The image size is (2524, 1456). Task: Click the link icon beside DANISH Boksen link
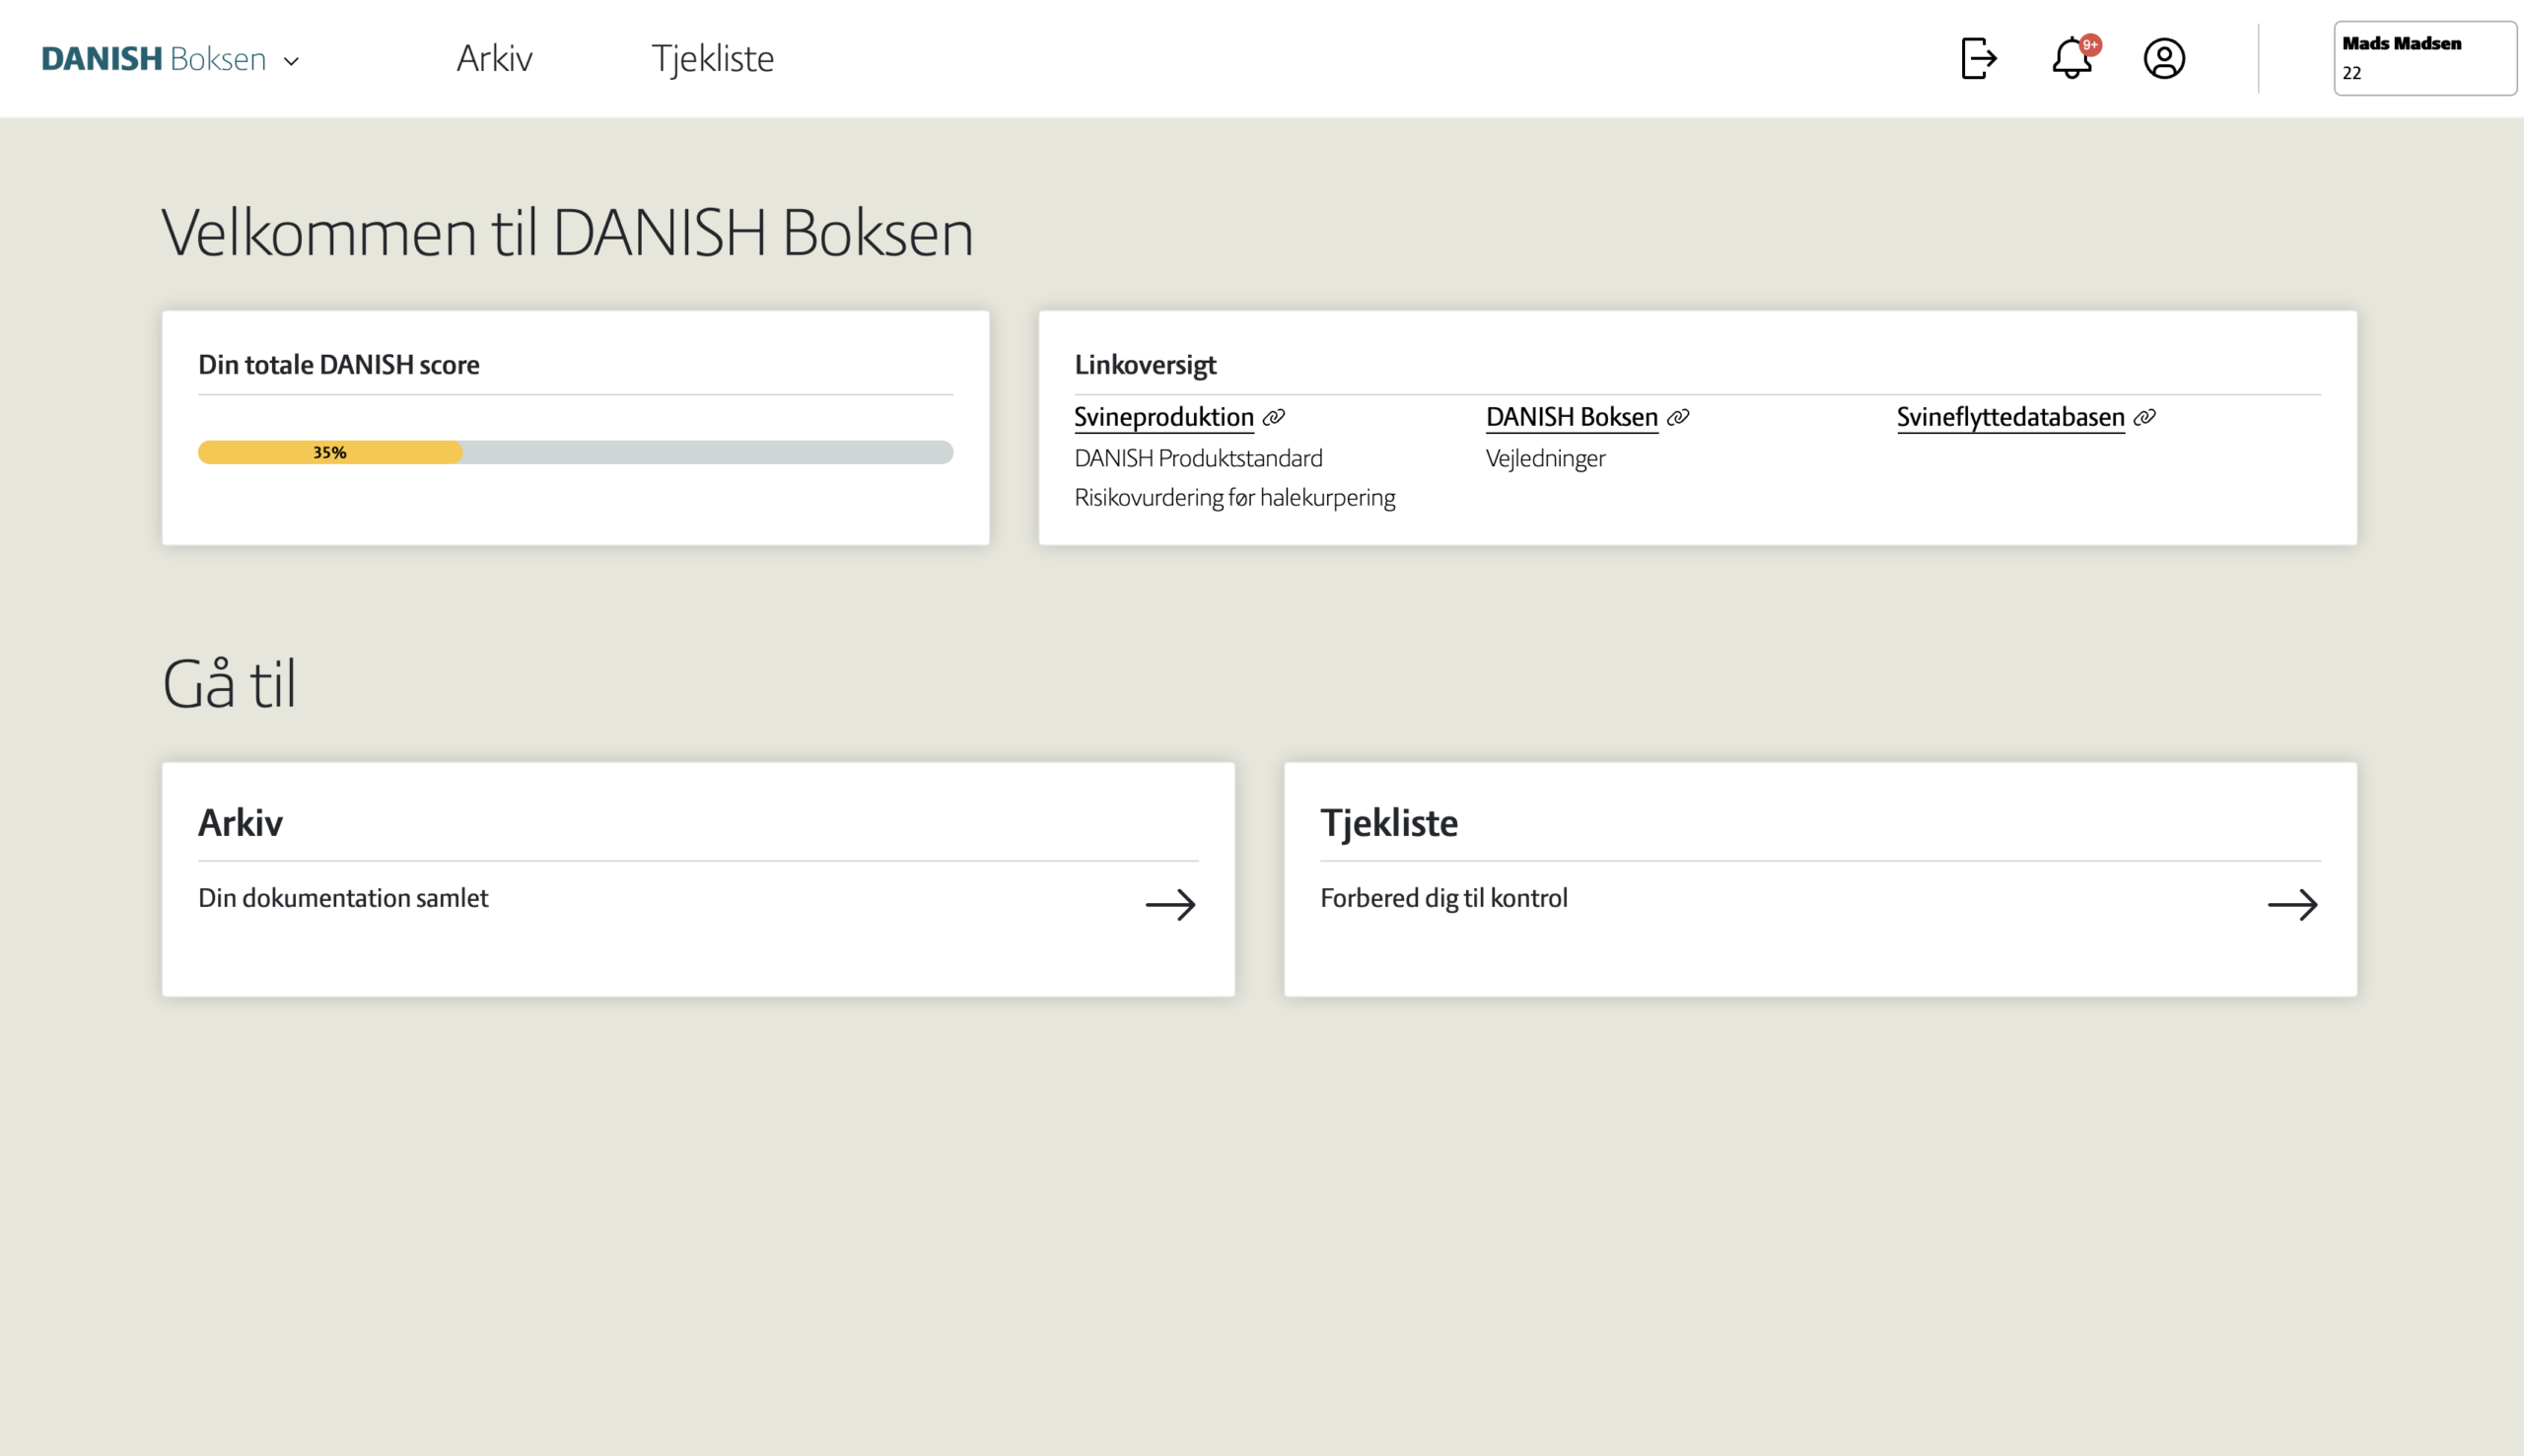point(1678,417)
